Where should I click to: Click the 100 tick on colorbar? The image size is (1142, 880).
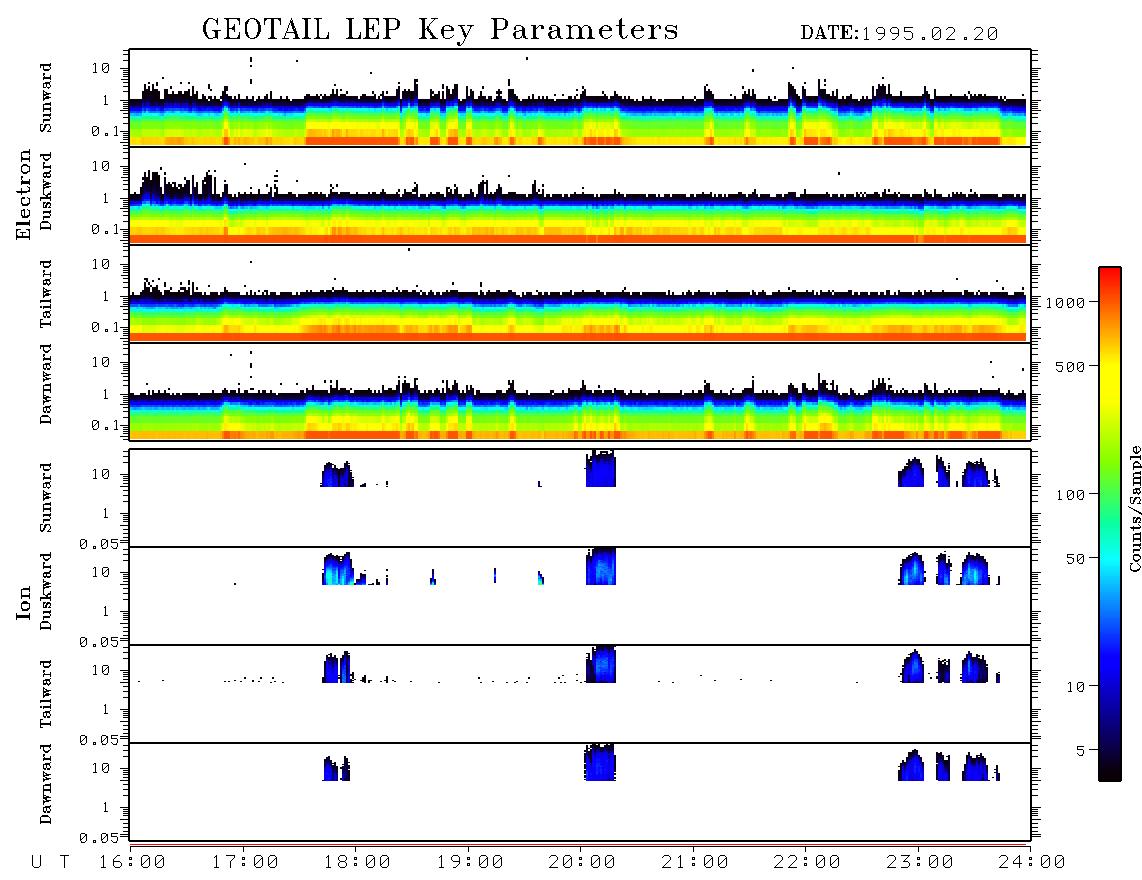point(1070,495)
